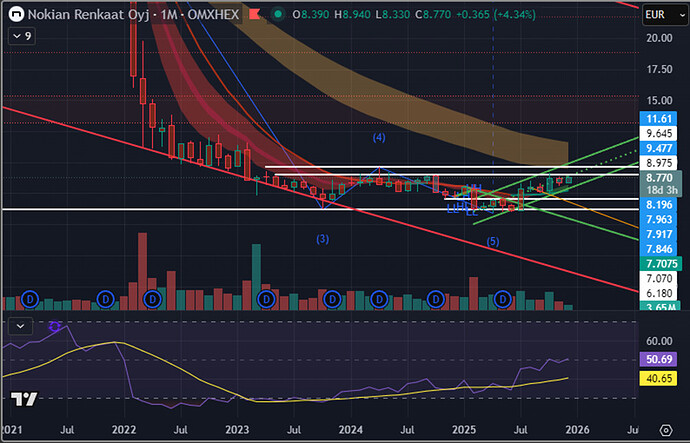The image size is (690, 443).
Task: Select the Elliott wave label (5)
Action: click(493, 241)
